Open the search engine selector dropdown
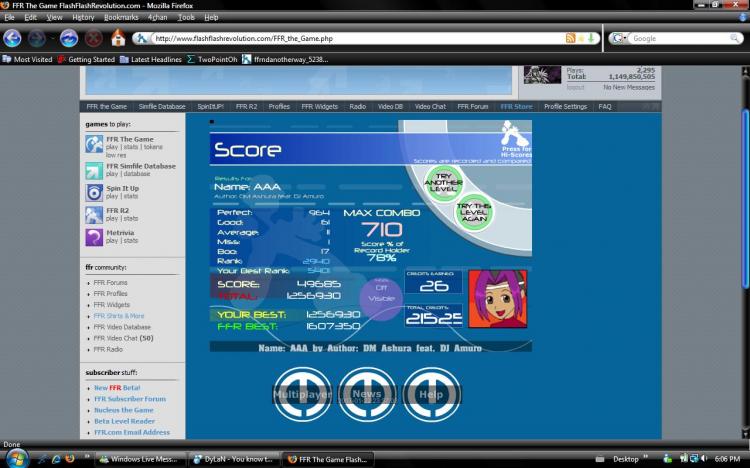This screenshot has width=750, height=468. point(619,38)
